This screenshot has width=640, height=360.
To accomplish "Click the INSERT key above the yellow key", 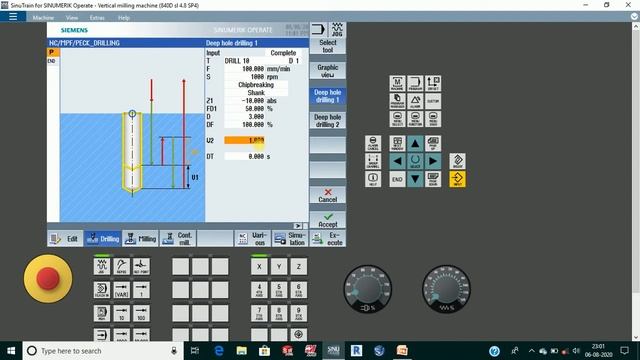I will (458, 161).
